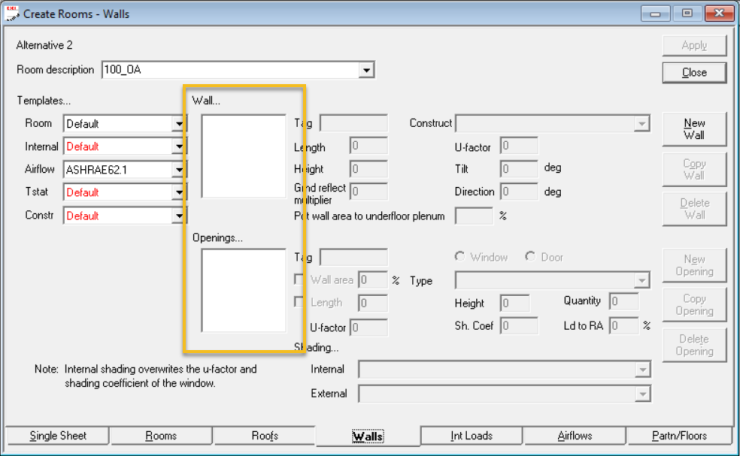Screen dimensions: 740x456
Task: Select the Window radio button
Action: click(x=459, y=256)
